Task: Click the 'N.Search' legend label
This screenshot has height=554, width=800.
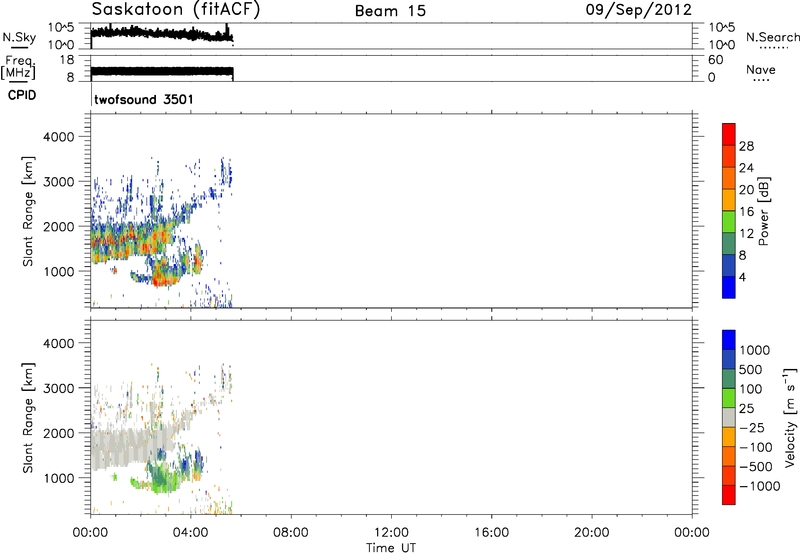Action: pyautogui.click(x=773, y=37)
